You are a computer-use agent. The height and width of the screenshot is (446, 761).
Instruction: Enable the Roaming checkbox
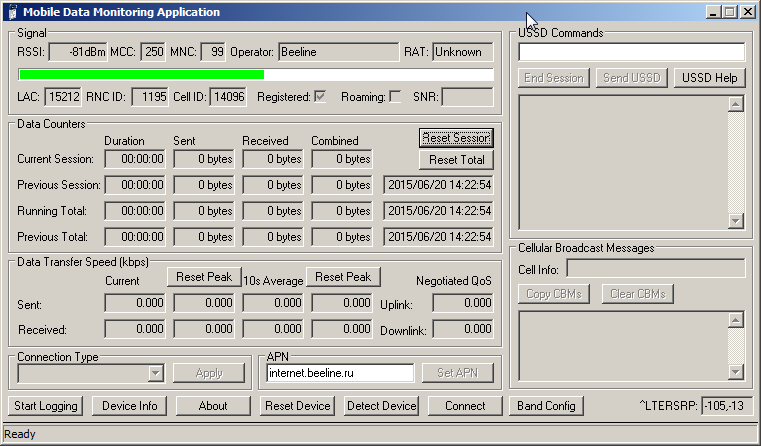coord(395,97)
